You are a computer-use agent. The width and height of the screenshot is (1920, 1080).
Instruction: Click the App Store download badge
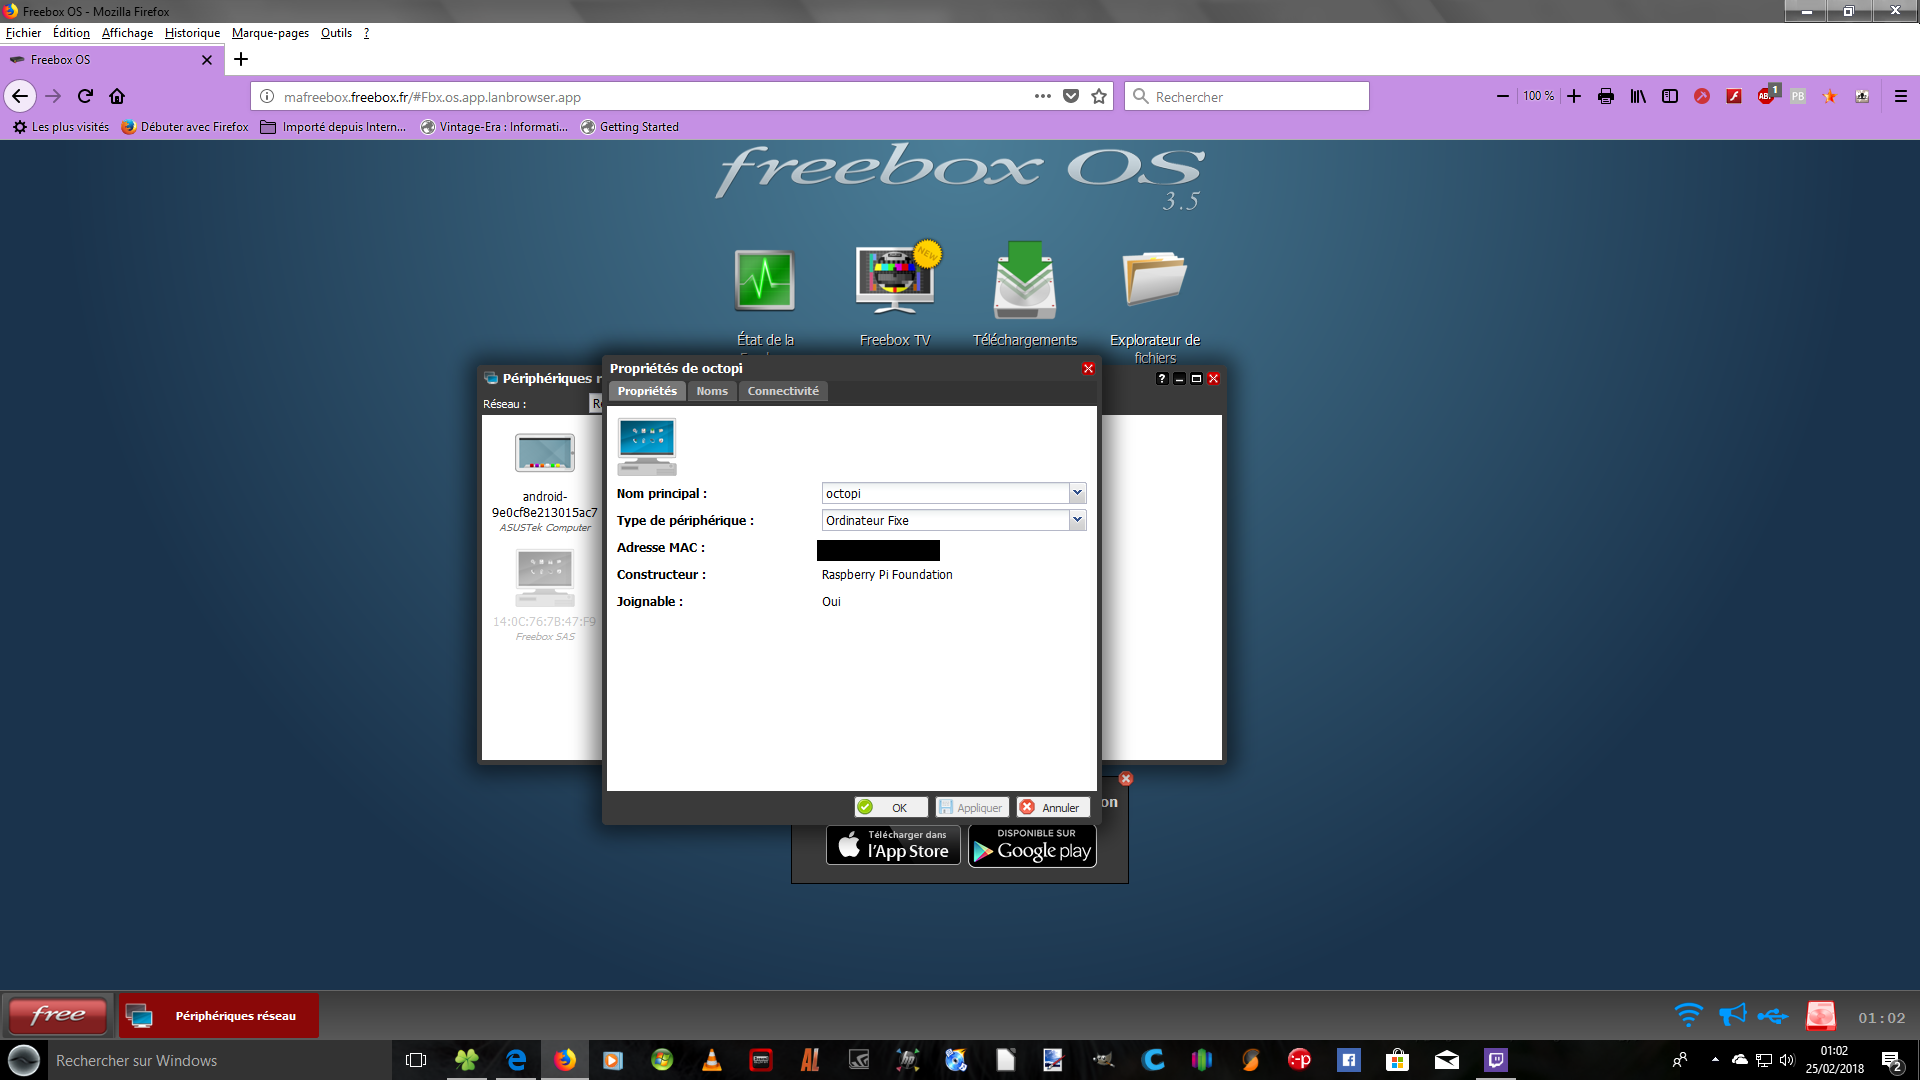894,845
